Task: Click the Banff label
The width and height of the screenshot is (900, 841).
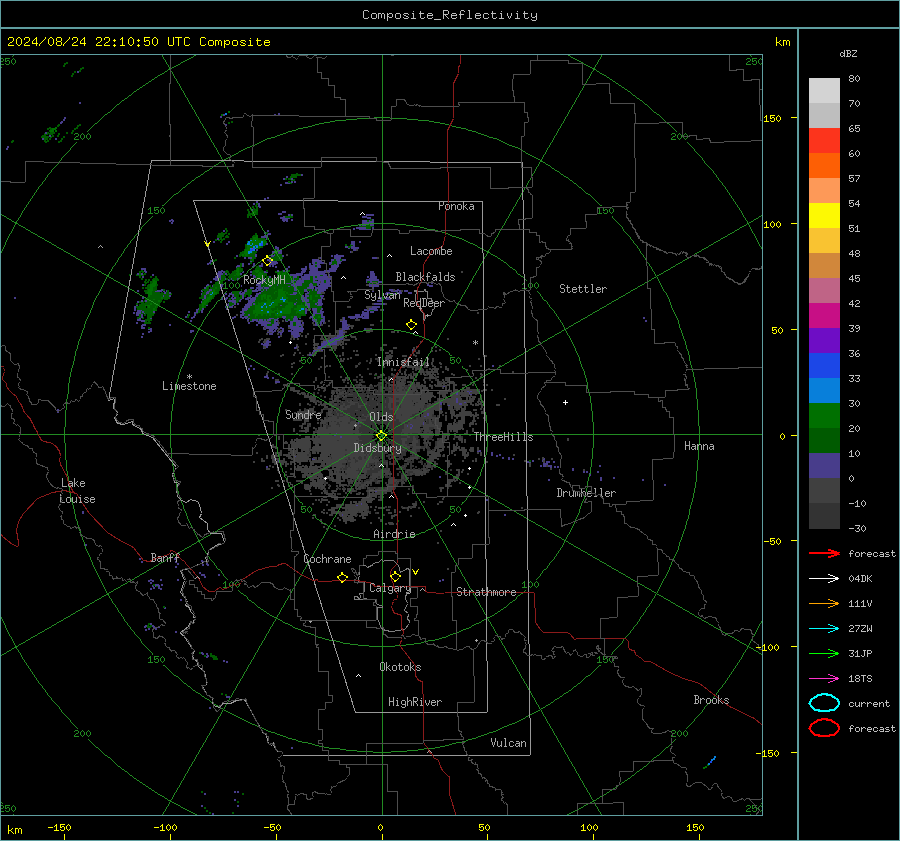Action: pos(165,558)
